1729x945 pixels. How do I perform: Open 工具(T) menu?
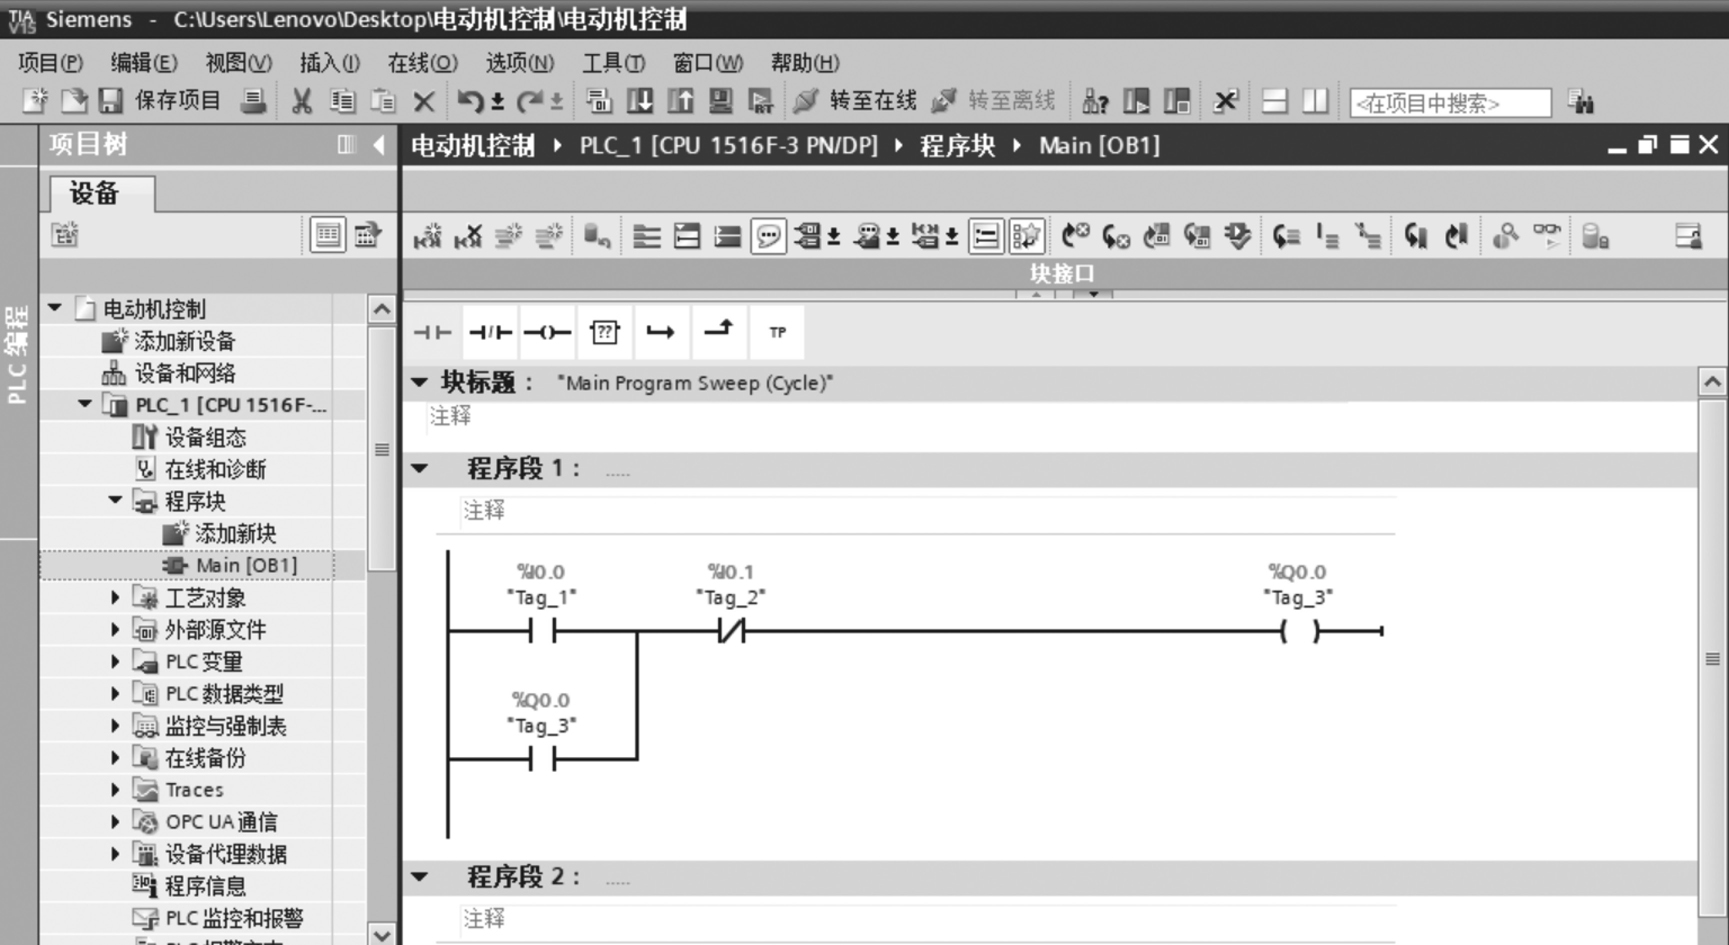click(x=613, y=63)
